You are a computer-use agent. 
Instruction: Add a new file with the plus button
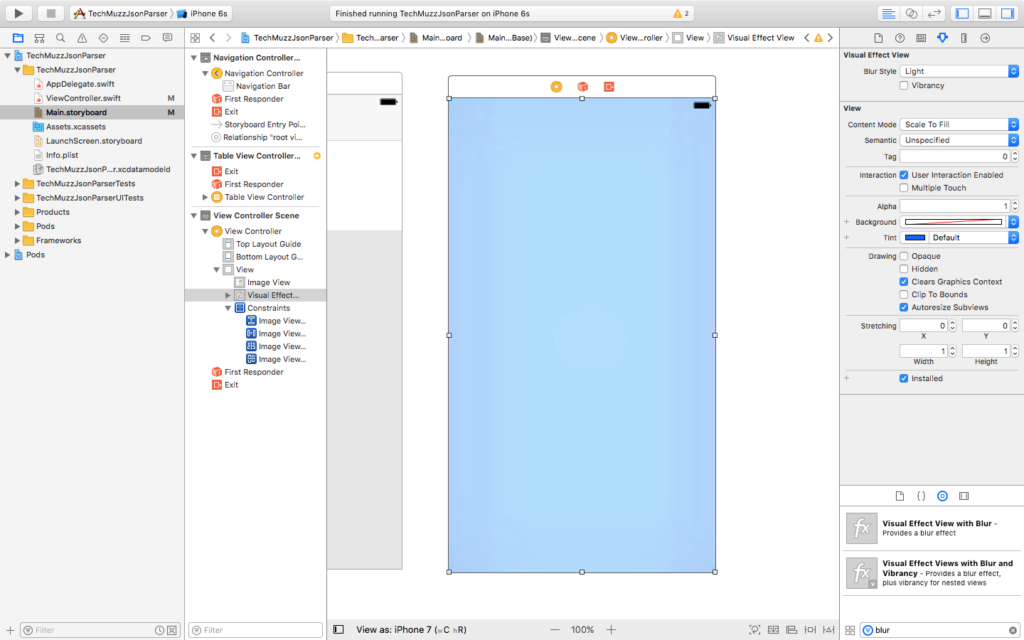click(10, 630)
